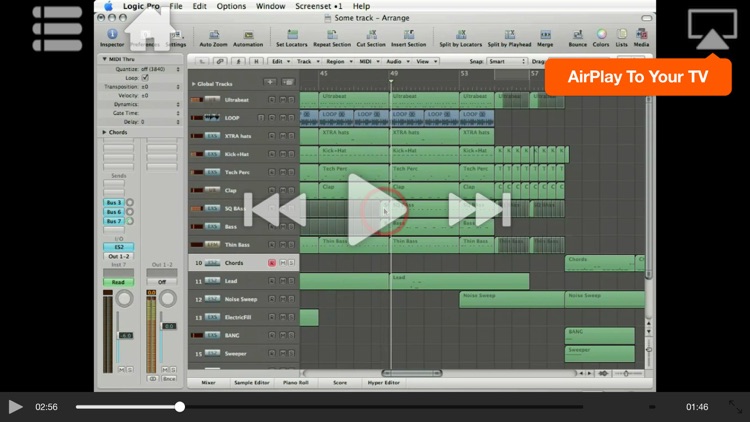
Task: Click the add global track plus button
Action: tap(270, 82)
